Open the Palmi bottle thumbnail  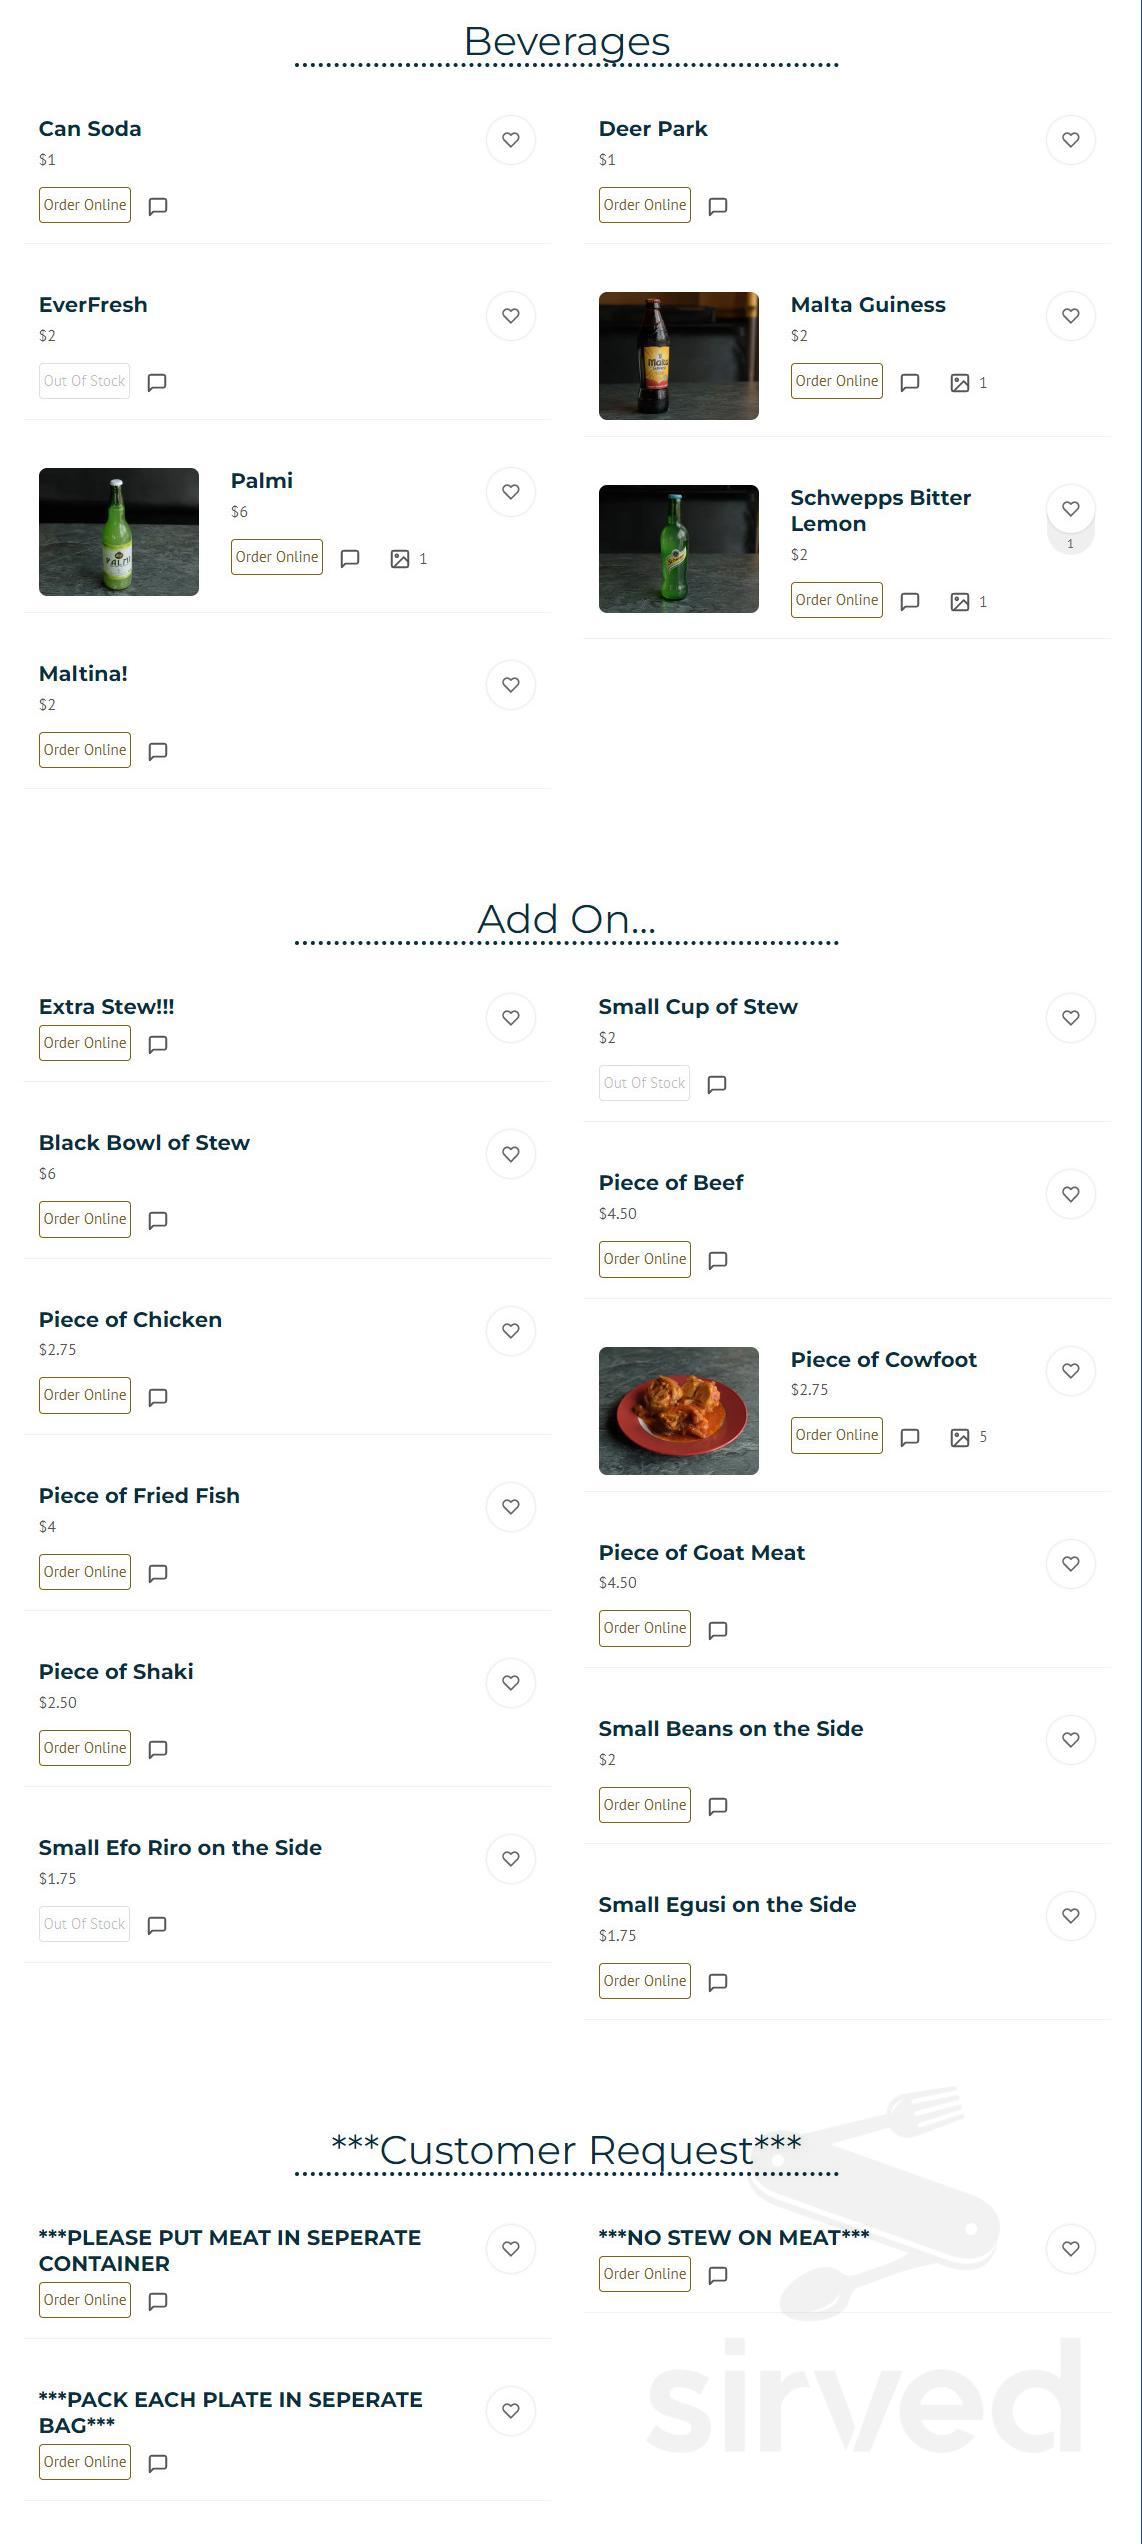click(x=118, y=531)
